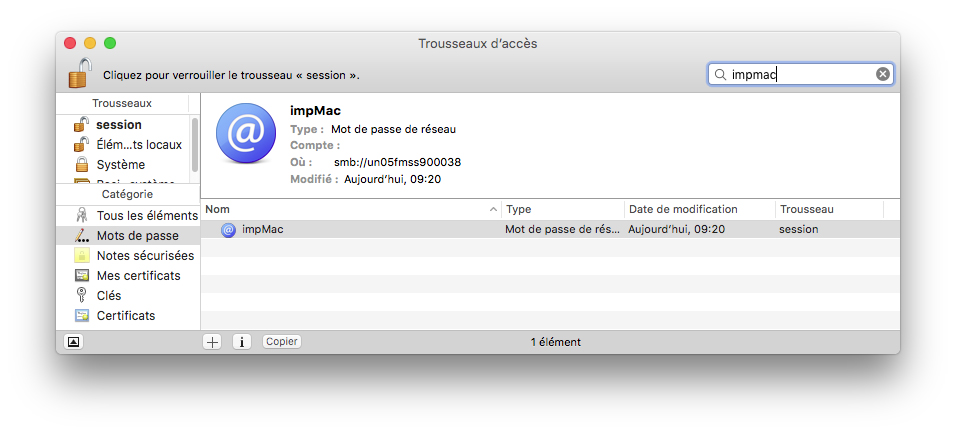This screenshot has width=956, height=434.
Task: Click the plus icon to add an item
Action: (212, 342)
